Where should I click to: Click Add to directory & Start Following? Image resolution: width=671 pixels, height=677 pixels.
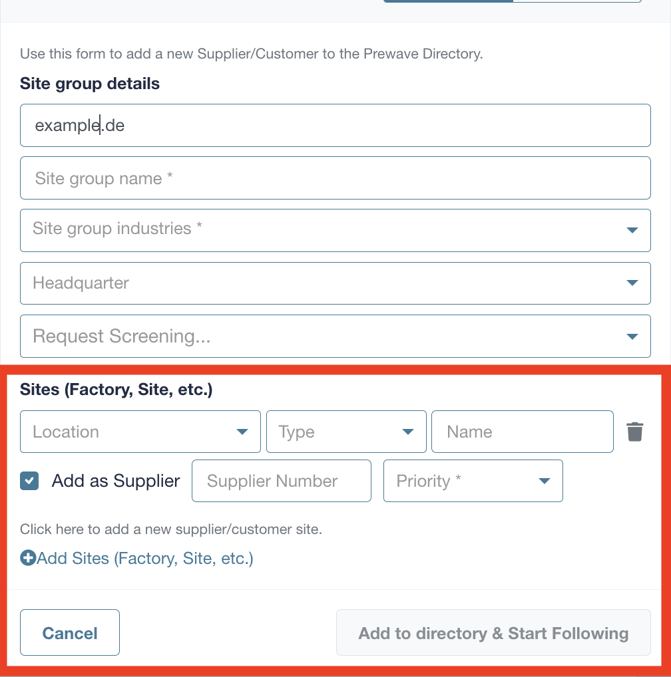[494, 633]
